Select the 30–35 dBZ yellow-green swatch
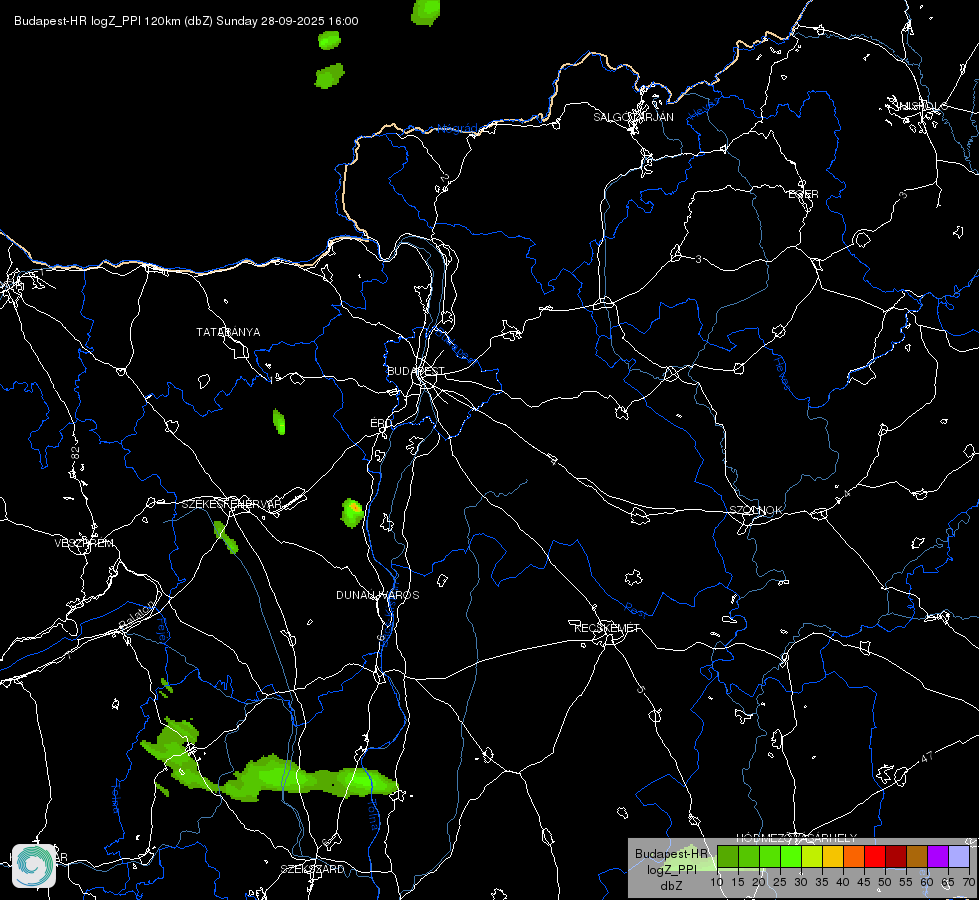 812,856
